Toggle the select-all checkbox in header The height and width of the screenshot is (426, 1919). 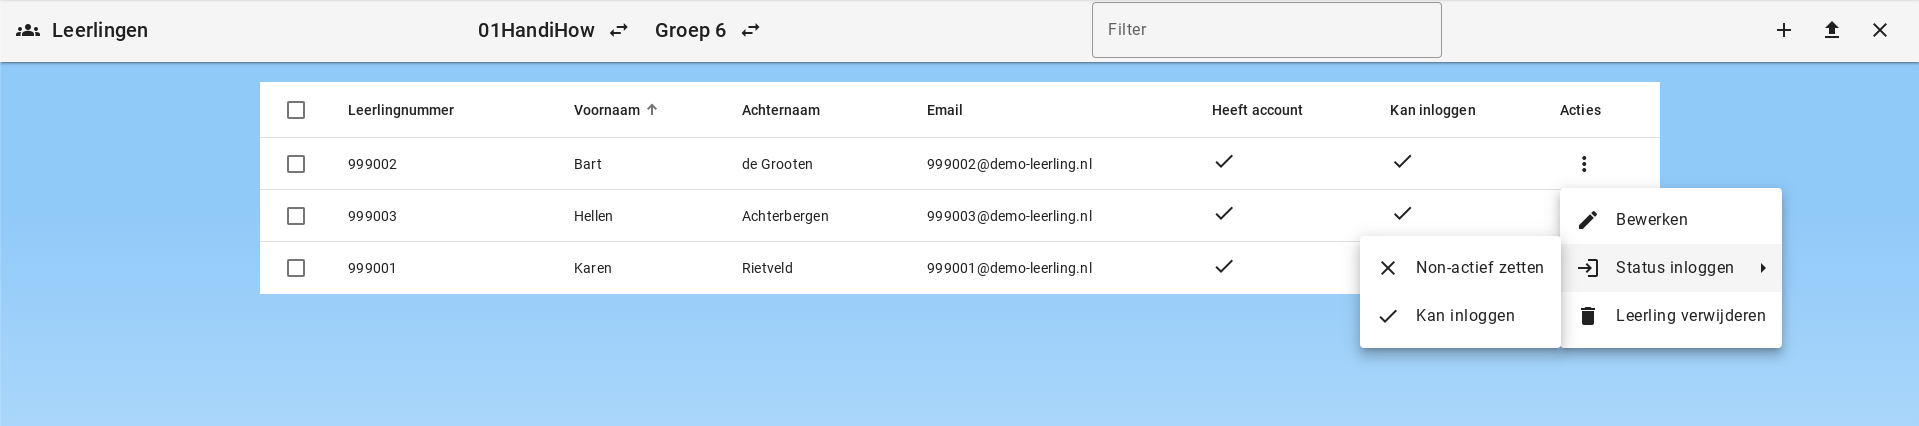pyautogui.click(x=296, y=110)
